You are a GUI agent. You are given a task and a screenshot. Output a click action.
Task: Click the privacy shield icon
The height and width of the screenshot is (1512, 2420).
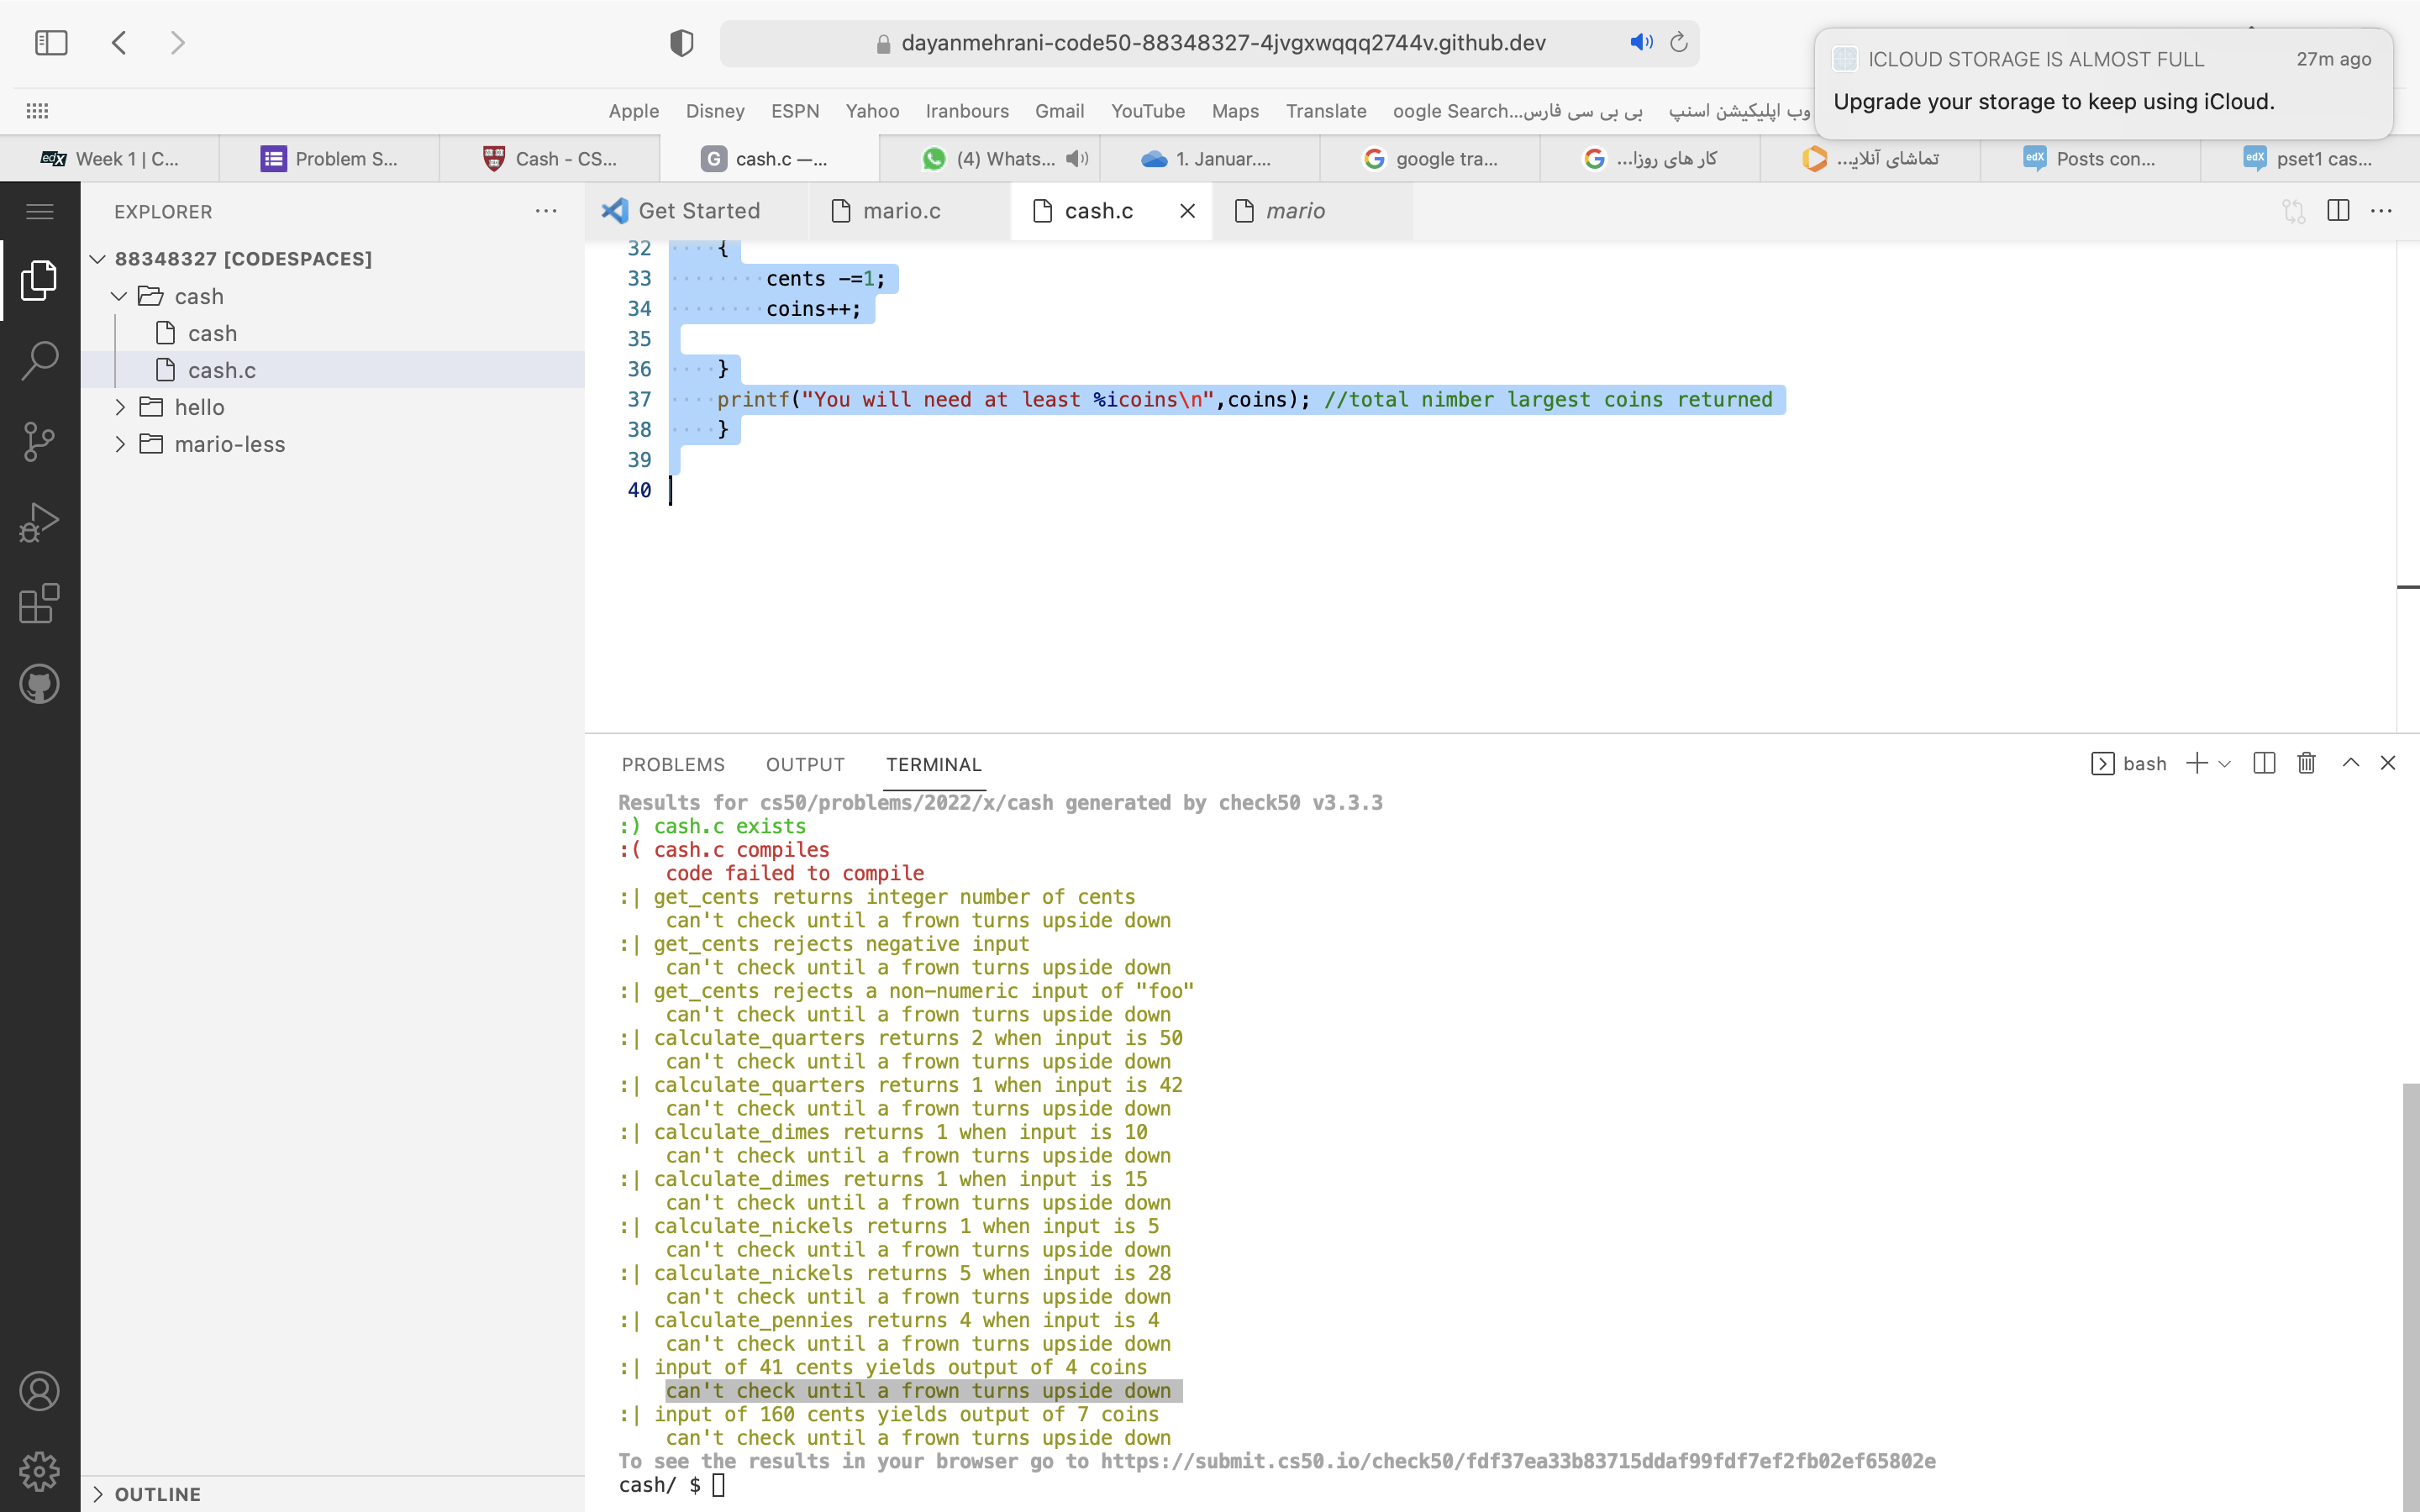pyautogui.click(x=681, y=43)
